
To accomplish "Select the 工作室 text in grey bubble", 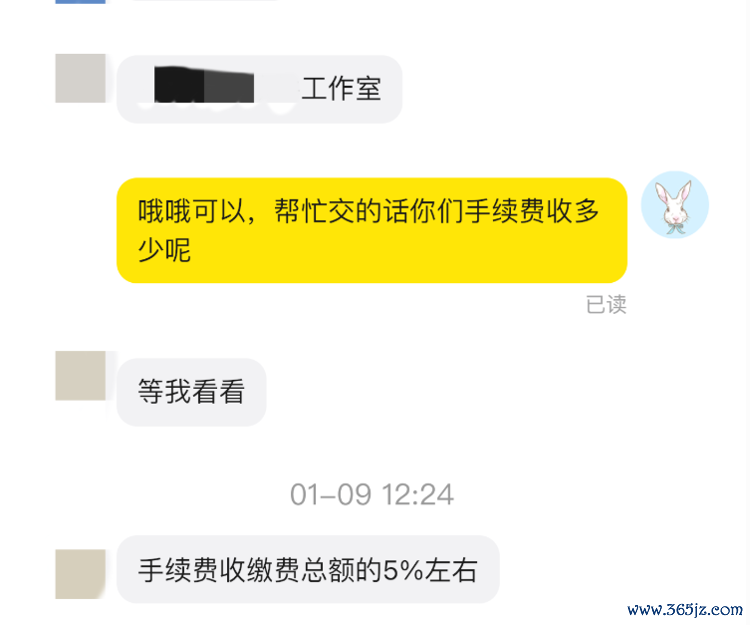I will [x=341, y=89].
